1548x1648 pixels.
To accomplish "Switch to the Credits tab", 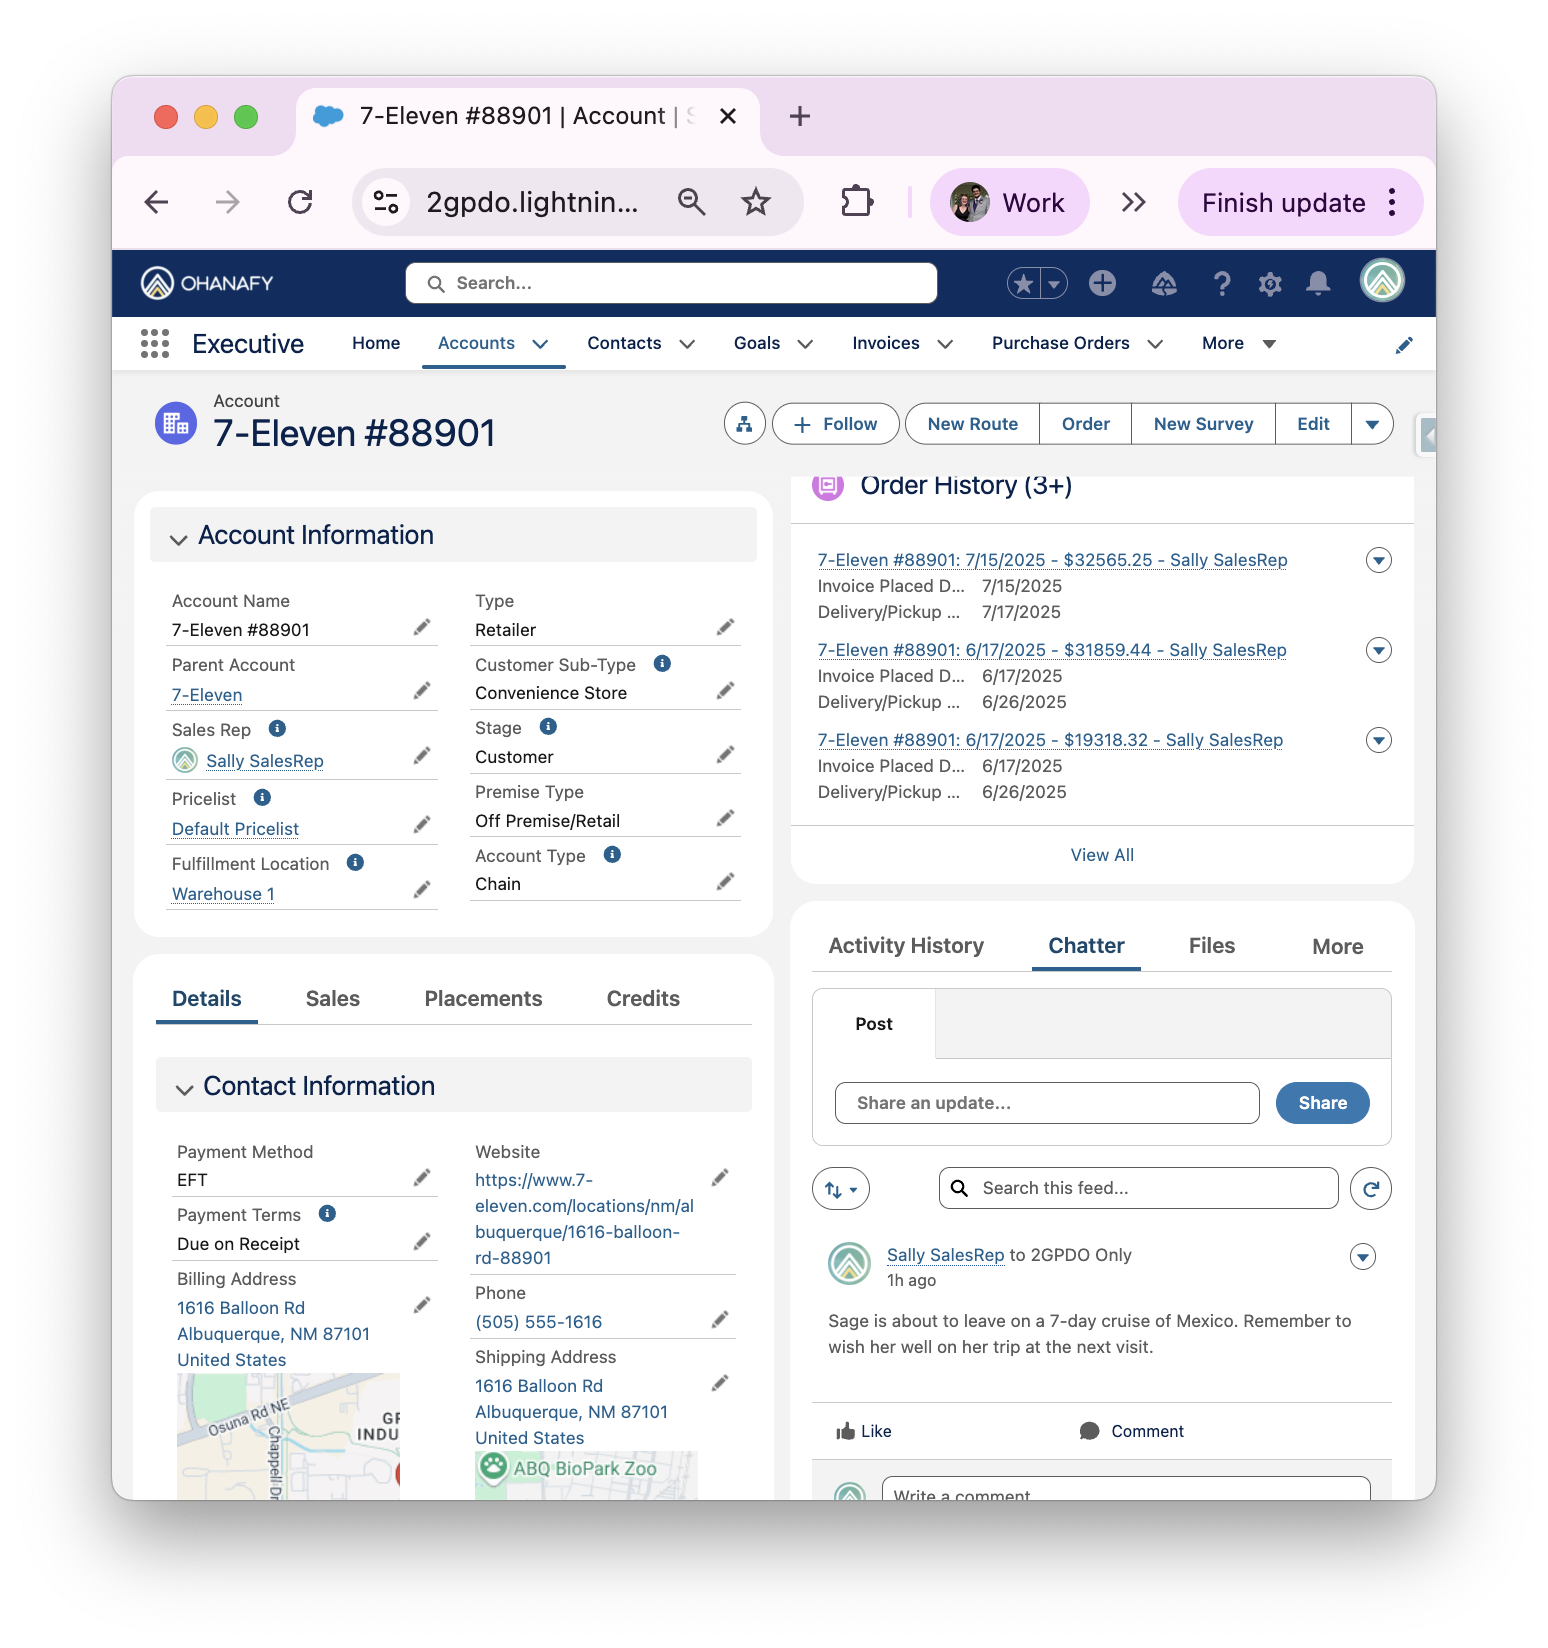I will click(x=643, y=998).
